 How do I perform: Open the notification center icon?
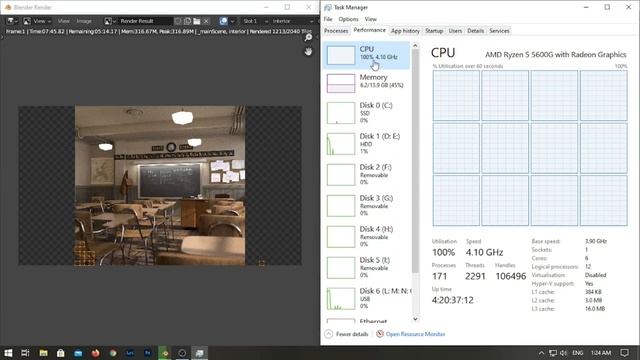624,353
